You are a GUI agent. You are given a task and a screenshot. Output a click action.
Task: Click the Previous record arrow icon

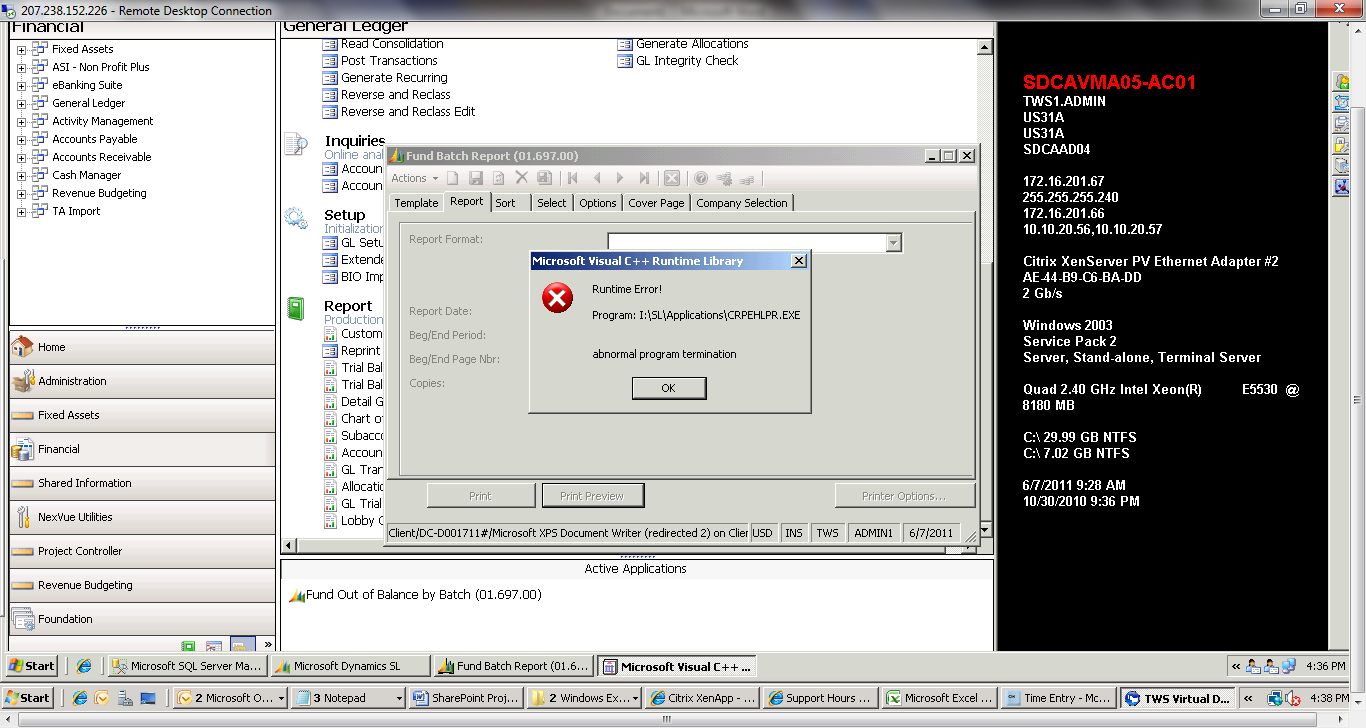point(597,178)
